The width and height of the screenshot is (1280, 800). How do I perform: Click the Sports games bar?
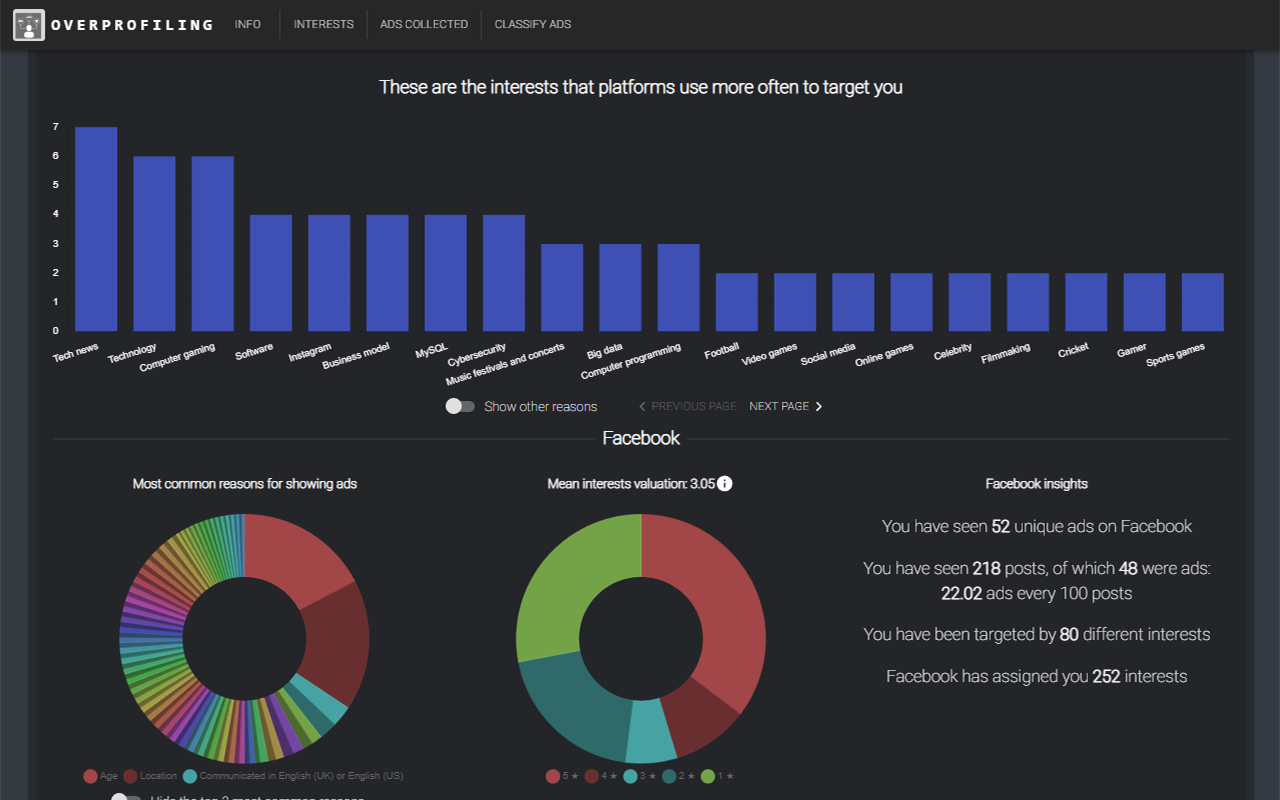tap(1203, 302)
